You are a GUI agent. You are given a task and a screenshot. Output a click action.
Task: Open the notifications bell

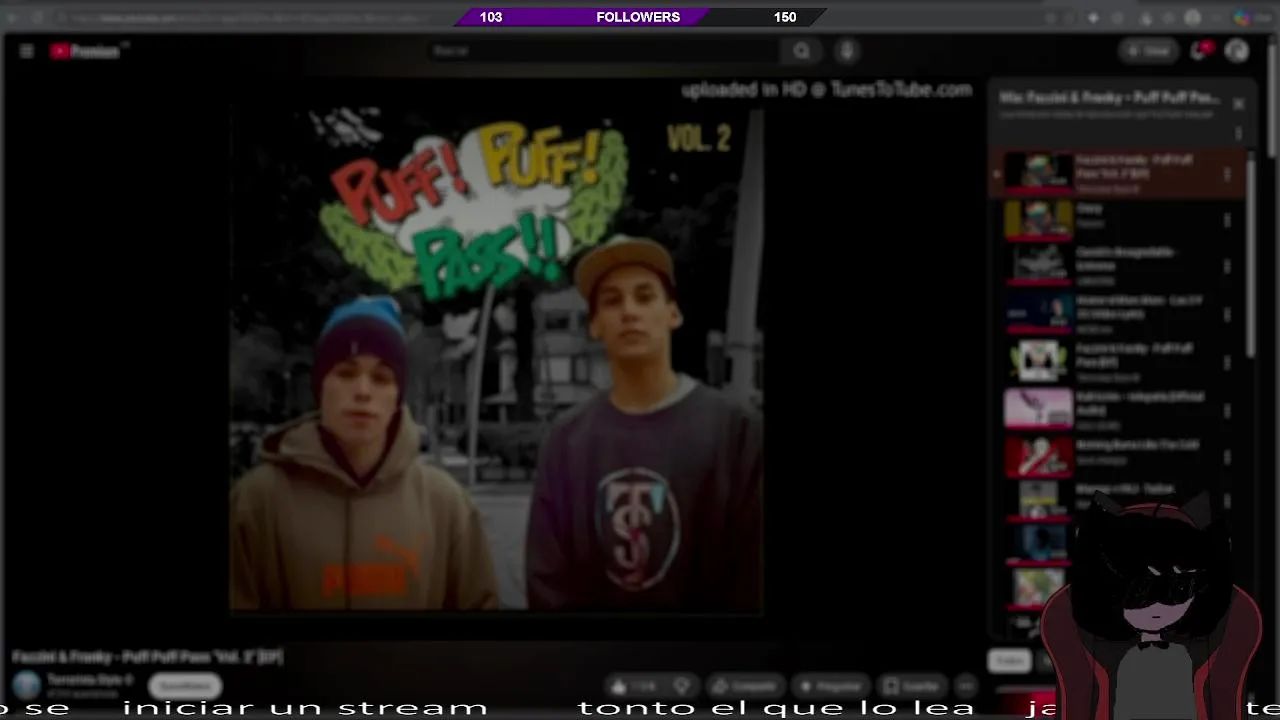(x=1199, y=51)
